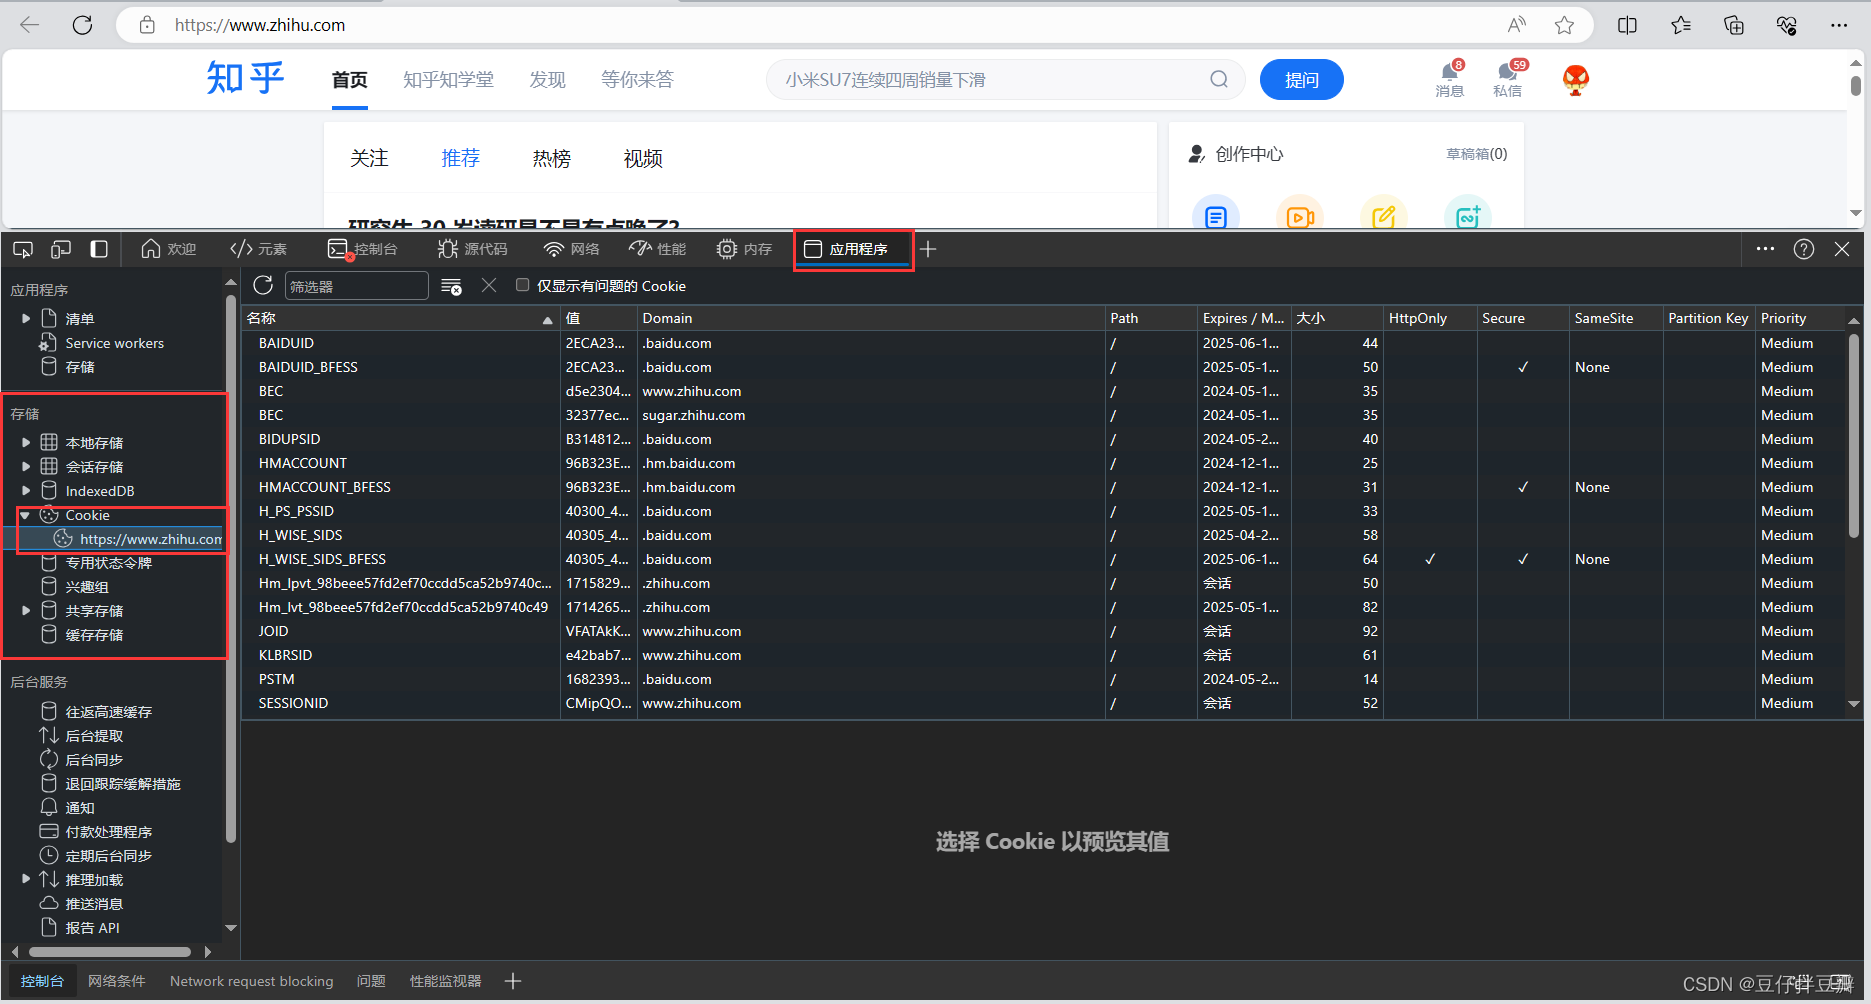Viewport: 1871px width, 1004px height.
Task: Switch to 热榜 feed tab
Action: pyautogui.click(x=552, y=158)
